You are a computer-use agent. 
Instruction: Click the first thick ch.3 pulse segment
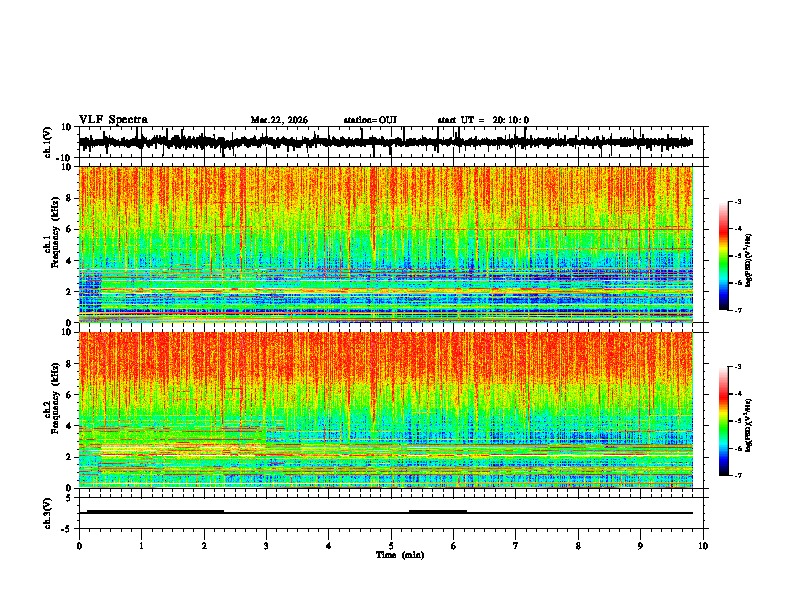coord(155,511)
